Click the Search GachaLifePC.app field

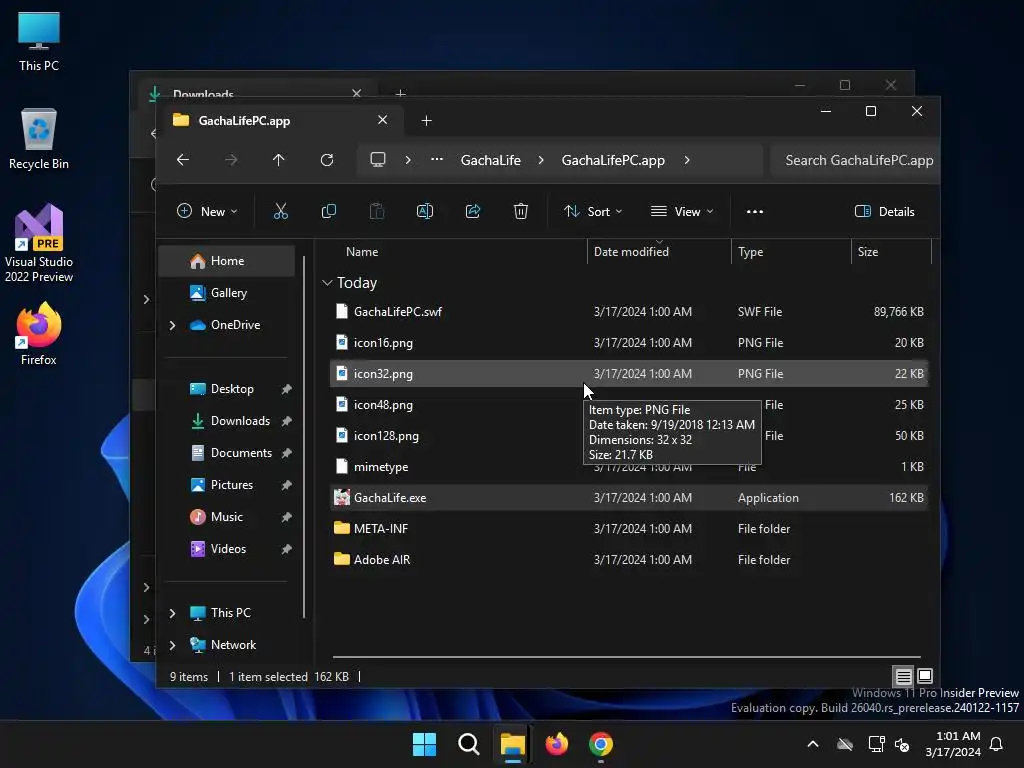[x=854, y=160]
